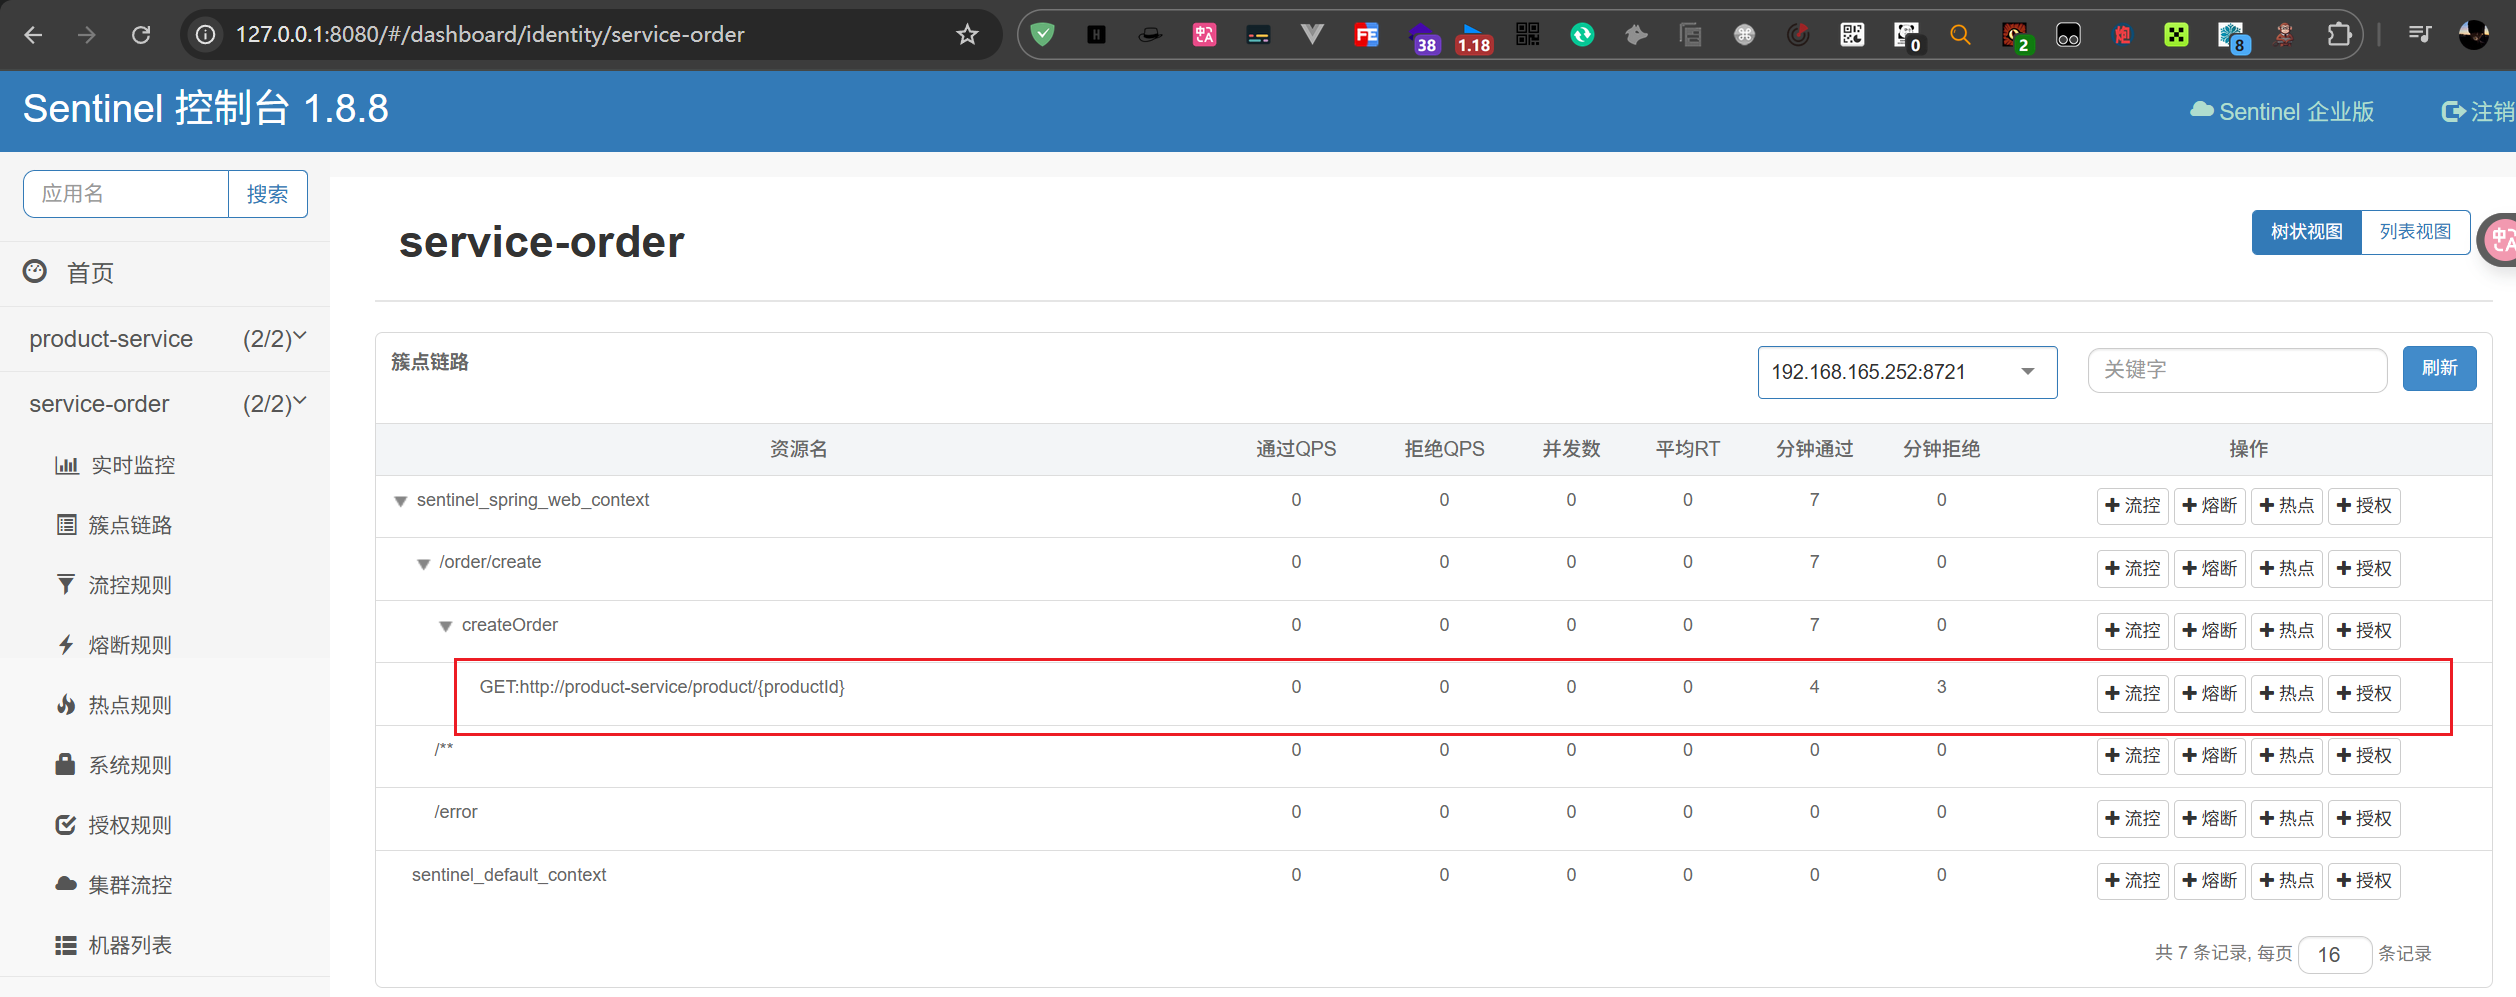Click the 集群流控 cloud icon
The width and height of the screenshot is (2516, 997).
pos(66,885)
